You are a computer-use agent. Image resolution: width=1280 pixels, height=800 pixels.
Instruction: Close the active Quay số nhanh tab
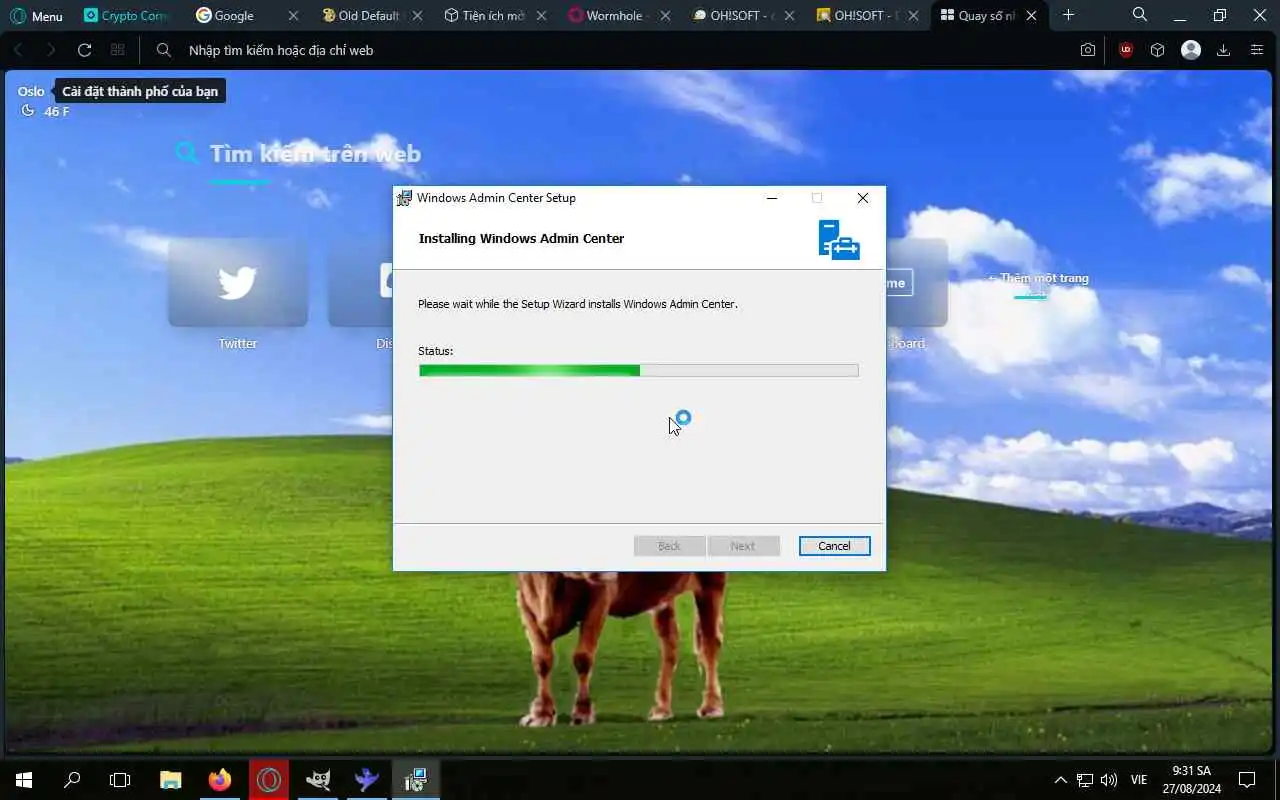click(1032, 16)
